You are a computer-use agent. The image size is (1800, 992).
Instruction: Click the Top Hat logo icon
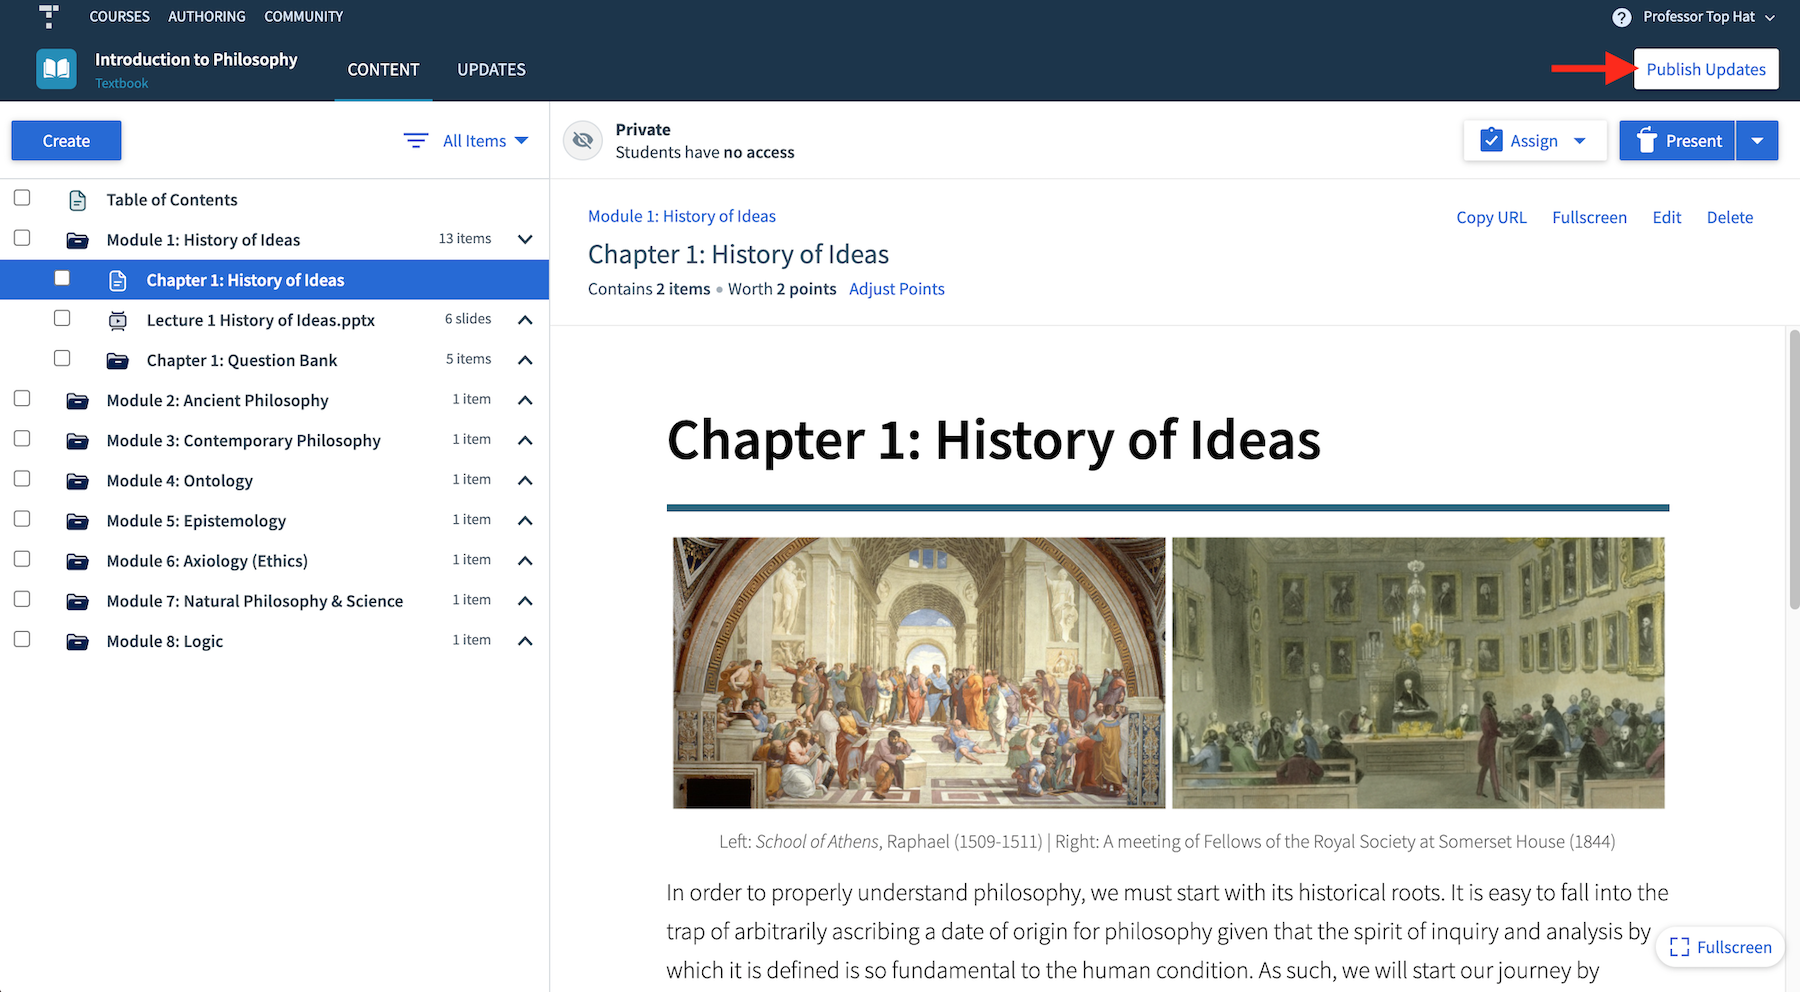[x=48, y=16]
